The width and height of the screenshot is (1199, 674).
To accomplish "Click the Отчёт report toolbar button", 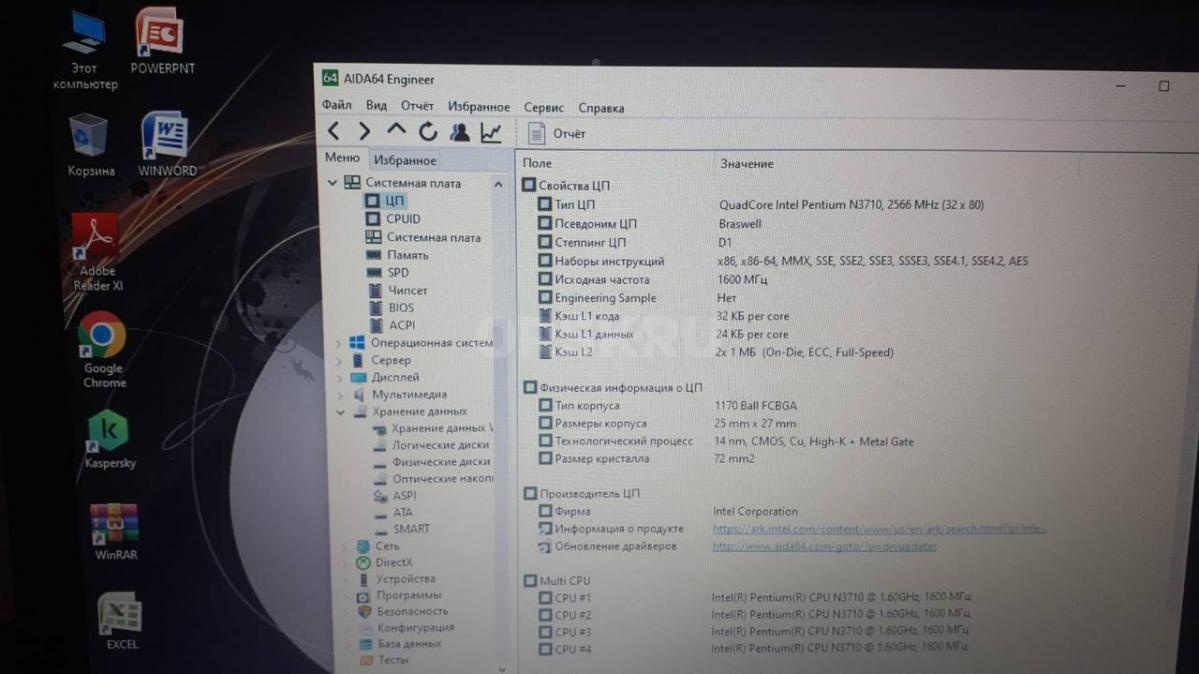I will click(x=557, y=133).
